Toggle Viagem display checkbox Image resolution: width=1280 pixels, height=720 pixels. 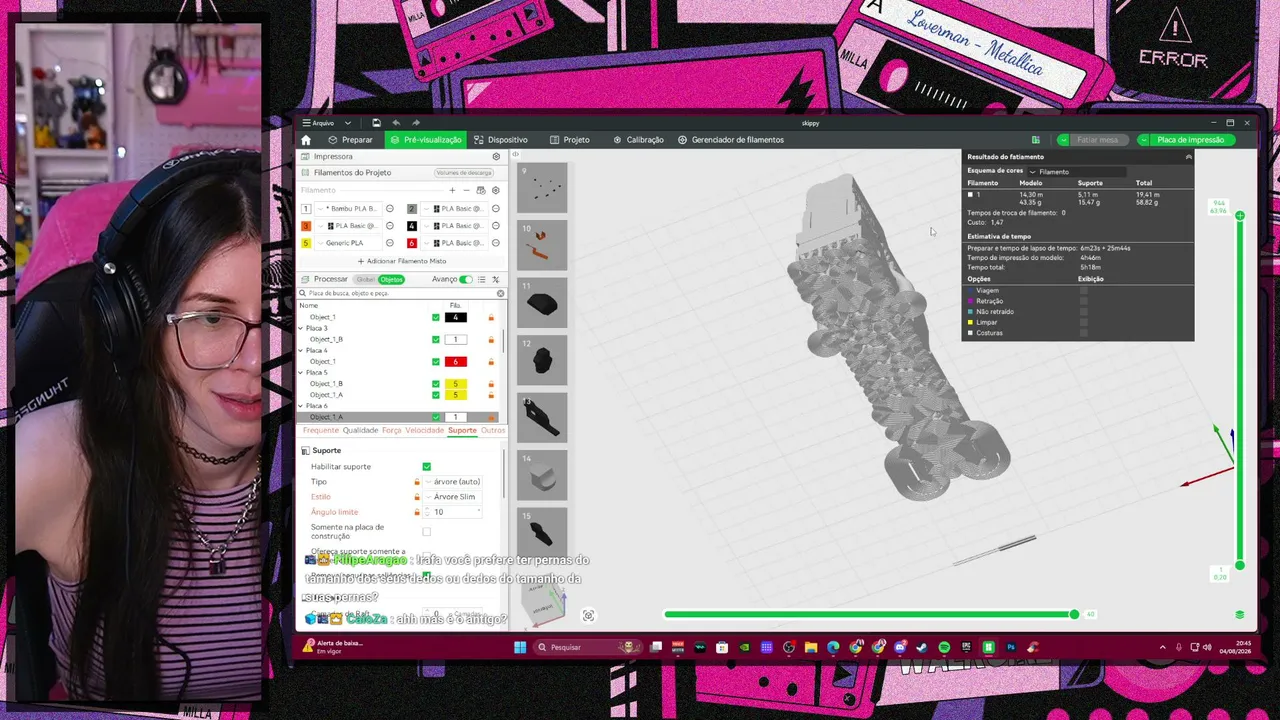pyautogui.click(x=1084, y=291)
